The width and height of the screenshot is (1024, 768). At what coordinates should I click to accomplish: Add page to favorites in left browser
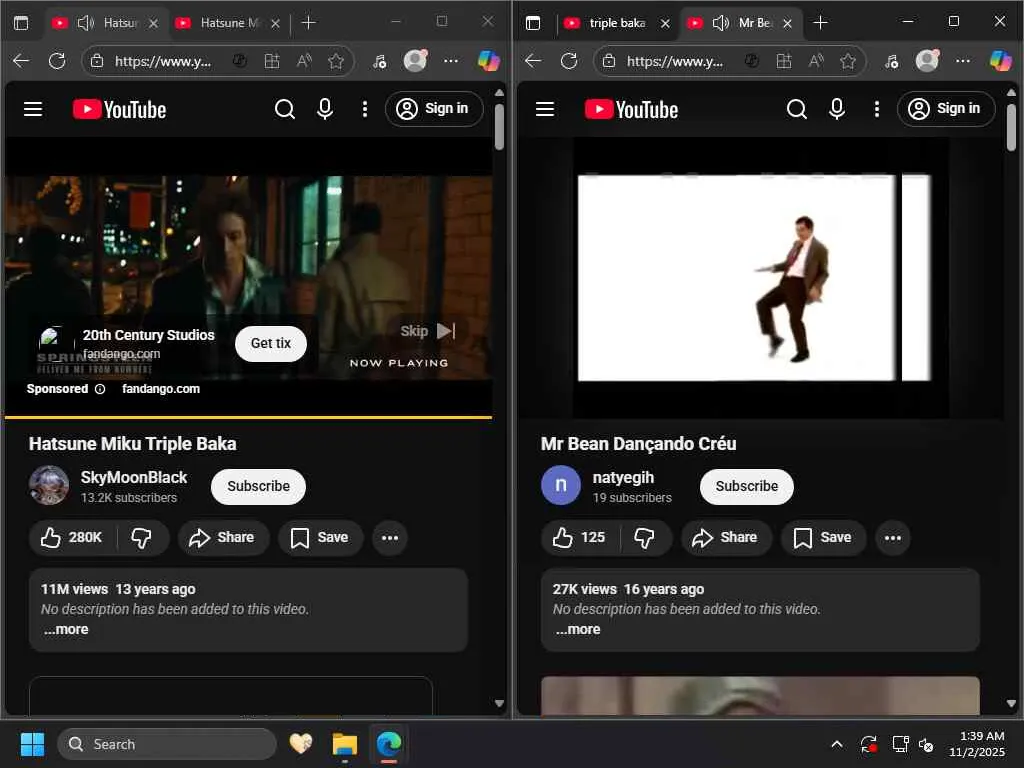336,61
